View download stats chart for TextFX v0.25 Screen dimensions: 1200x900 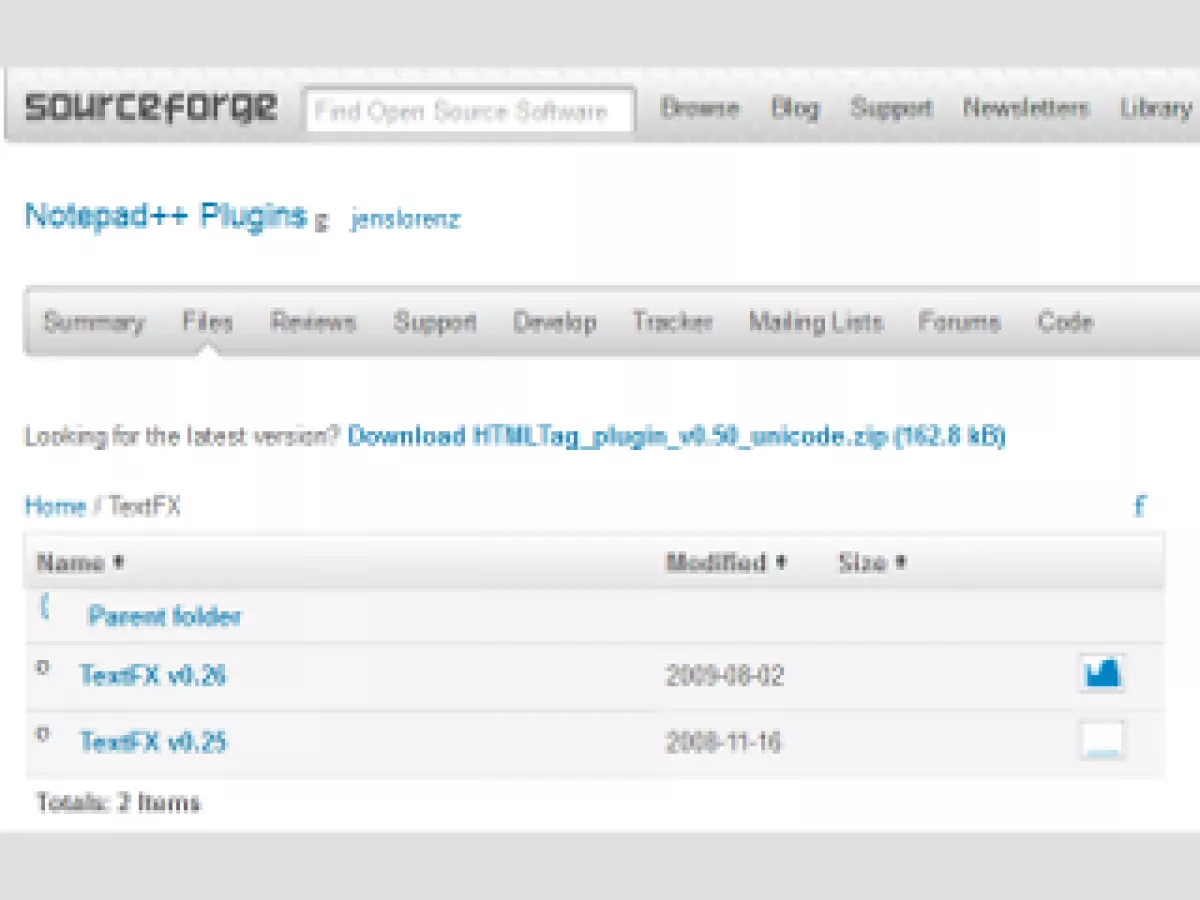[1102, 741]
